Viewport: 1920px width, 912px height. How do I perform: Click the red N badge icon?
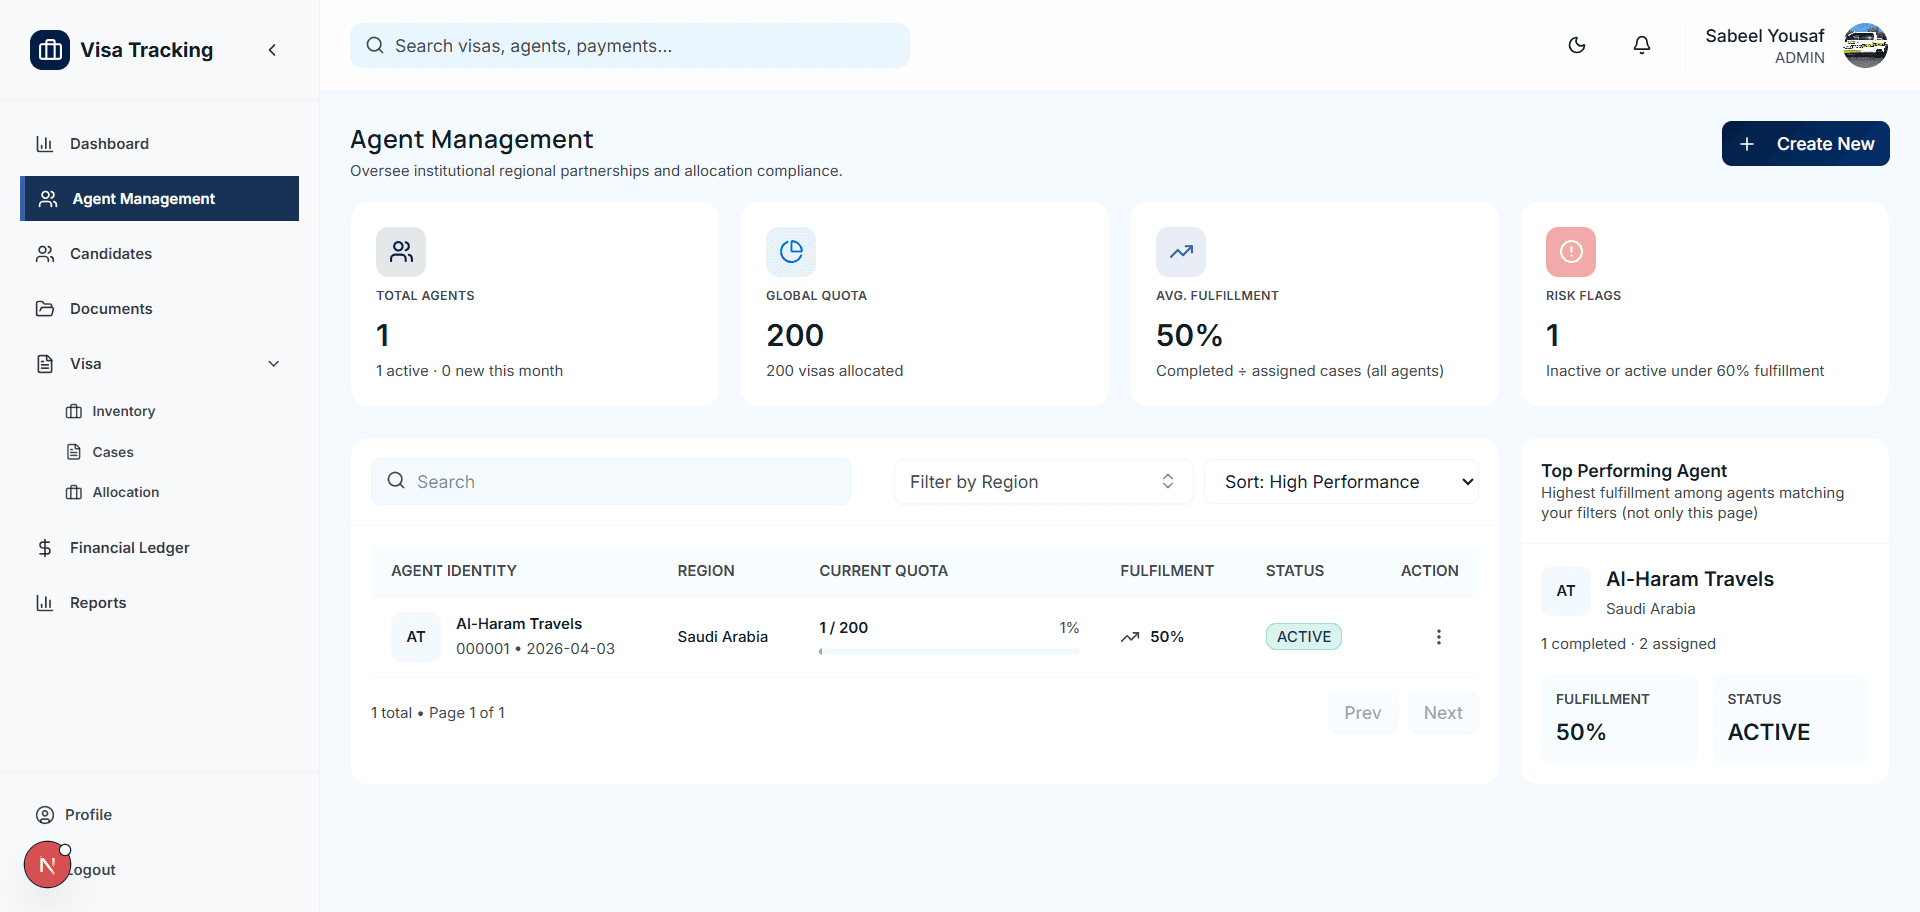click(47, 865)
